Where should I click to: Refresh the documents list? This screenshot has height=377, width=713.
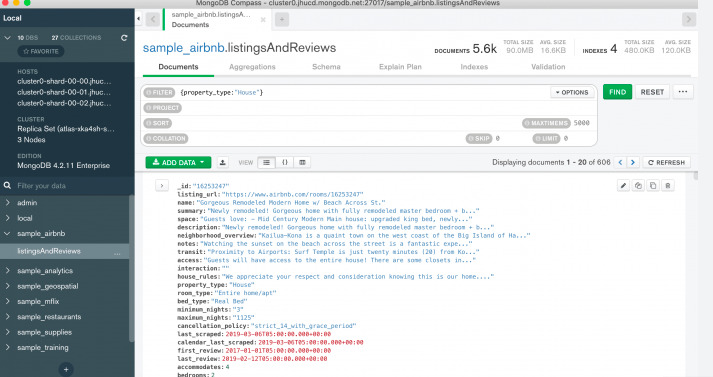pos(666,162)
